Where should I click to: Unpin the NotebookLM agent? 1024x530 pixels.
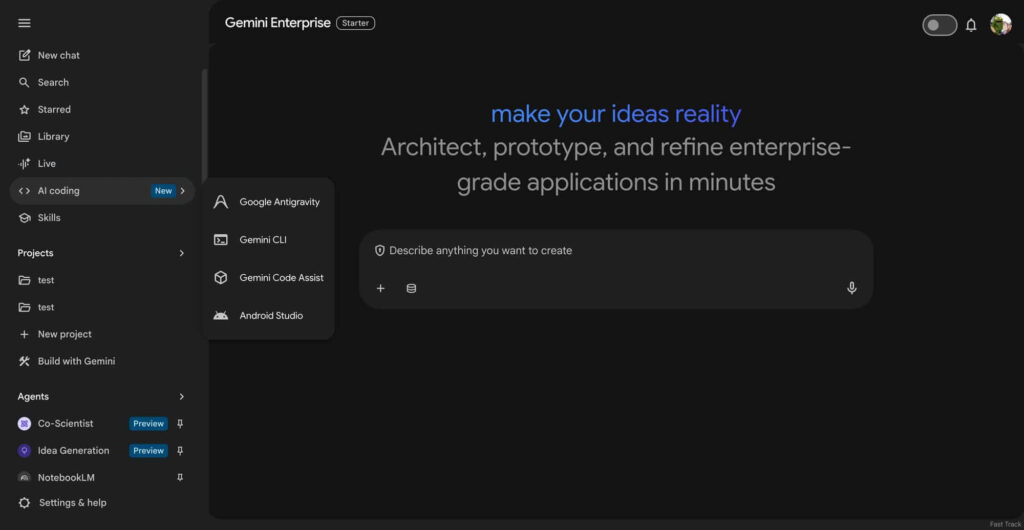(180, 478)
